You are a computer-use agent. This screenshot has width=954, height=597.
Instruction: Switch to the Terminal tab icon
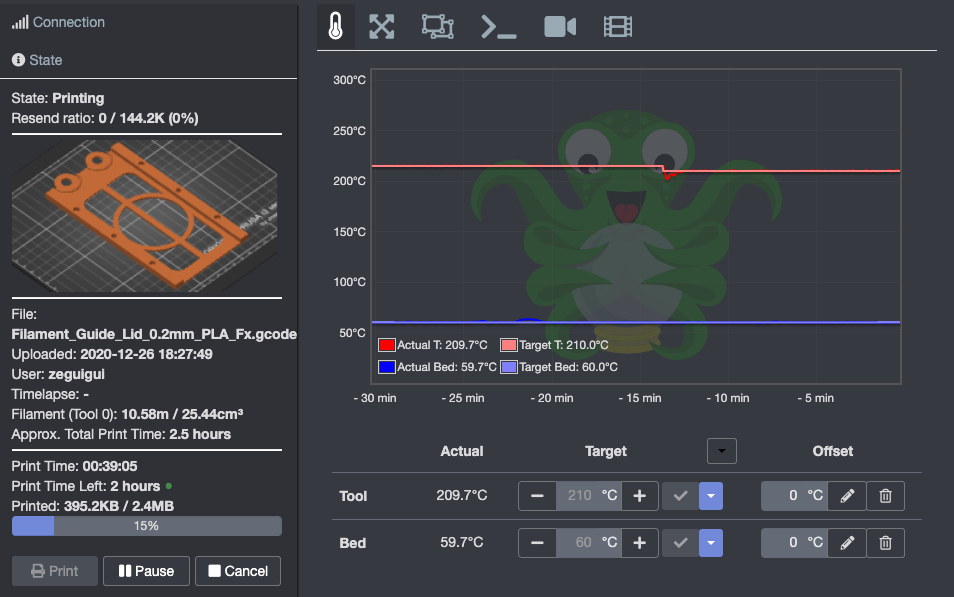pos(498,27)
